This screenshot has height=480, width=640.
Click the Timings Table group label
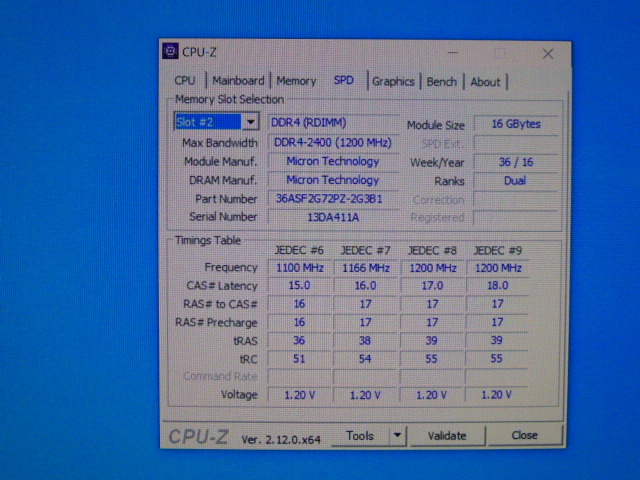208,240
